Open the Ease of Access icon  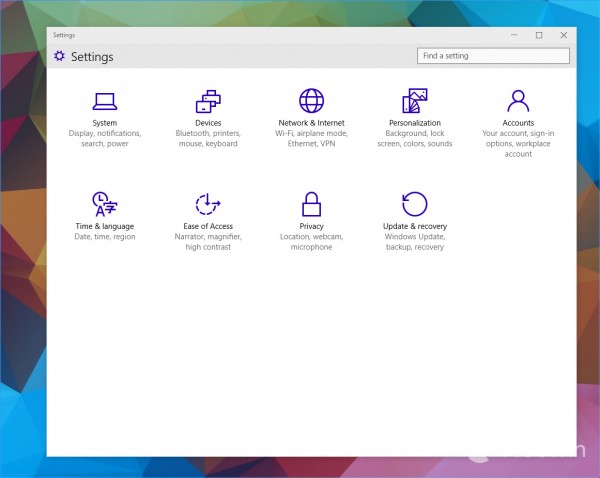208,204
